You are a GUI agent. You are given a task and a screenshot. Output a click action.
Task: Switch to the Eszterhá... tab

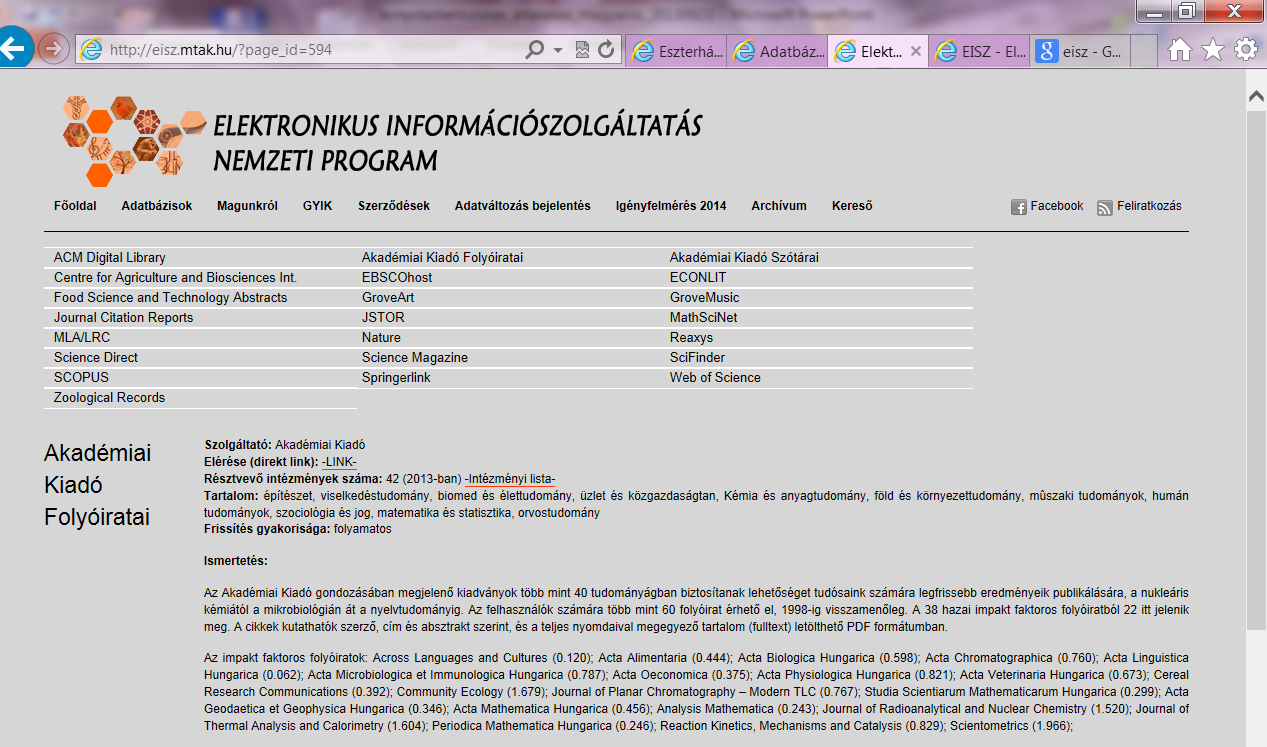677,51
